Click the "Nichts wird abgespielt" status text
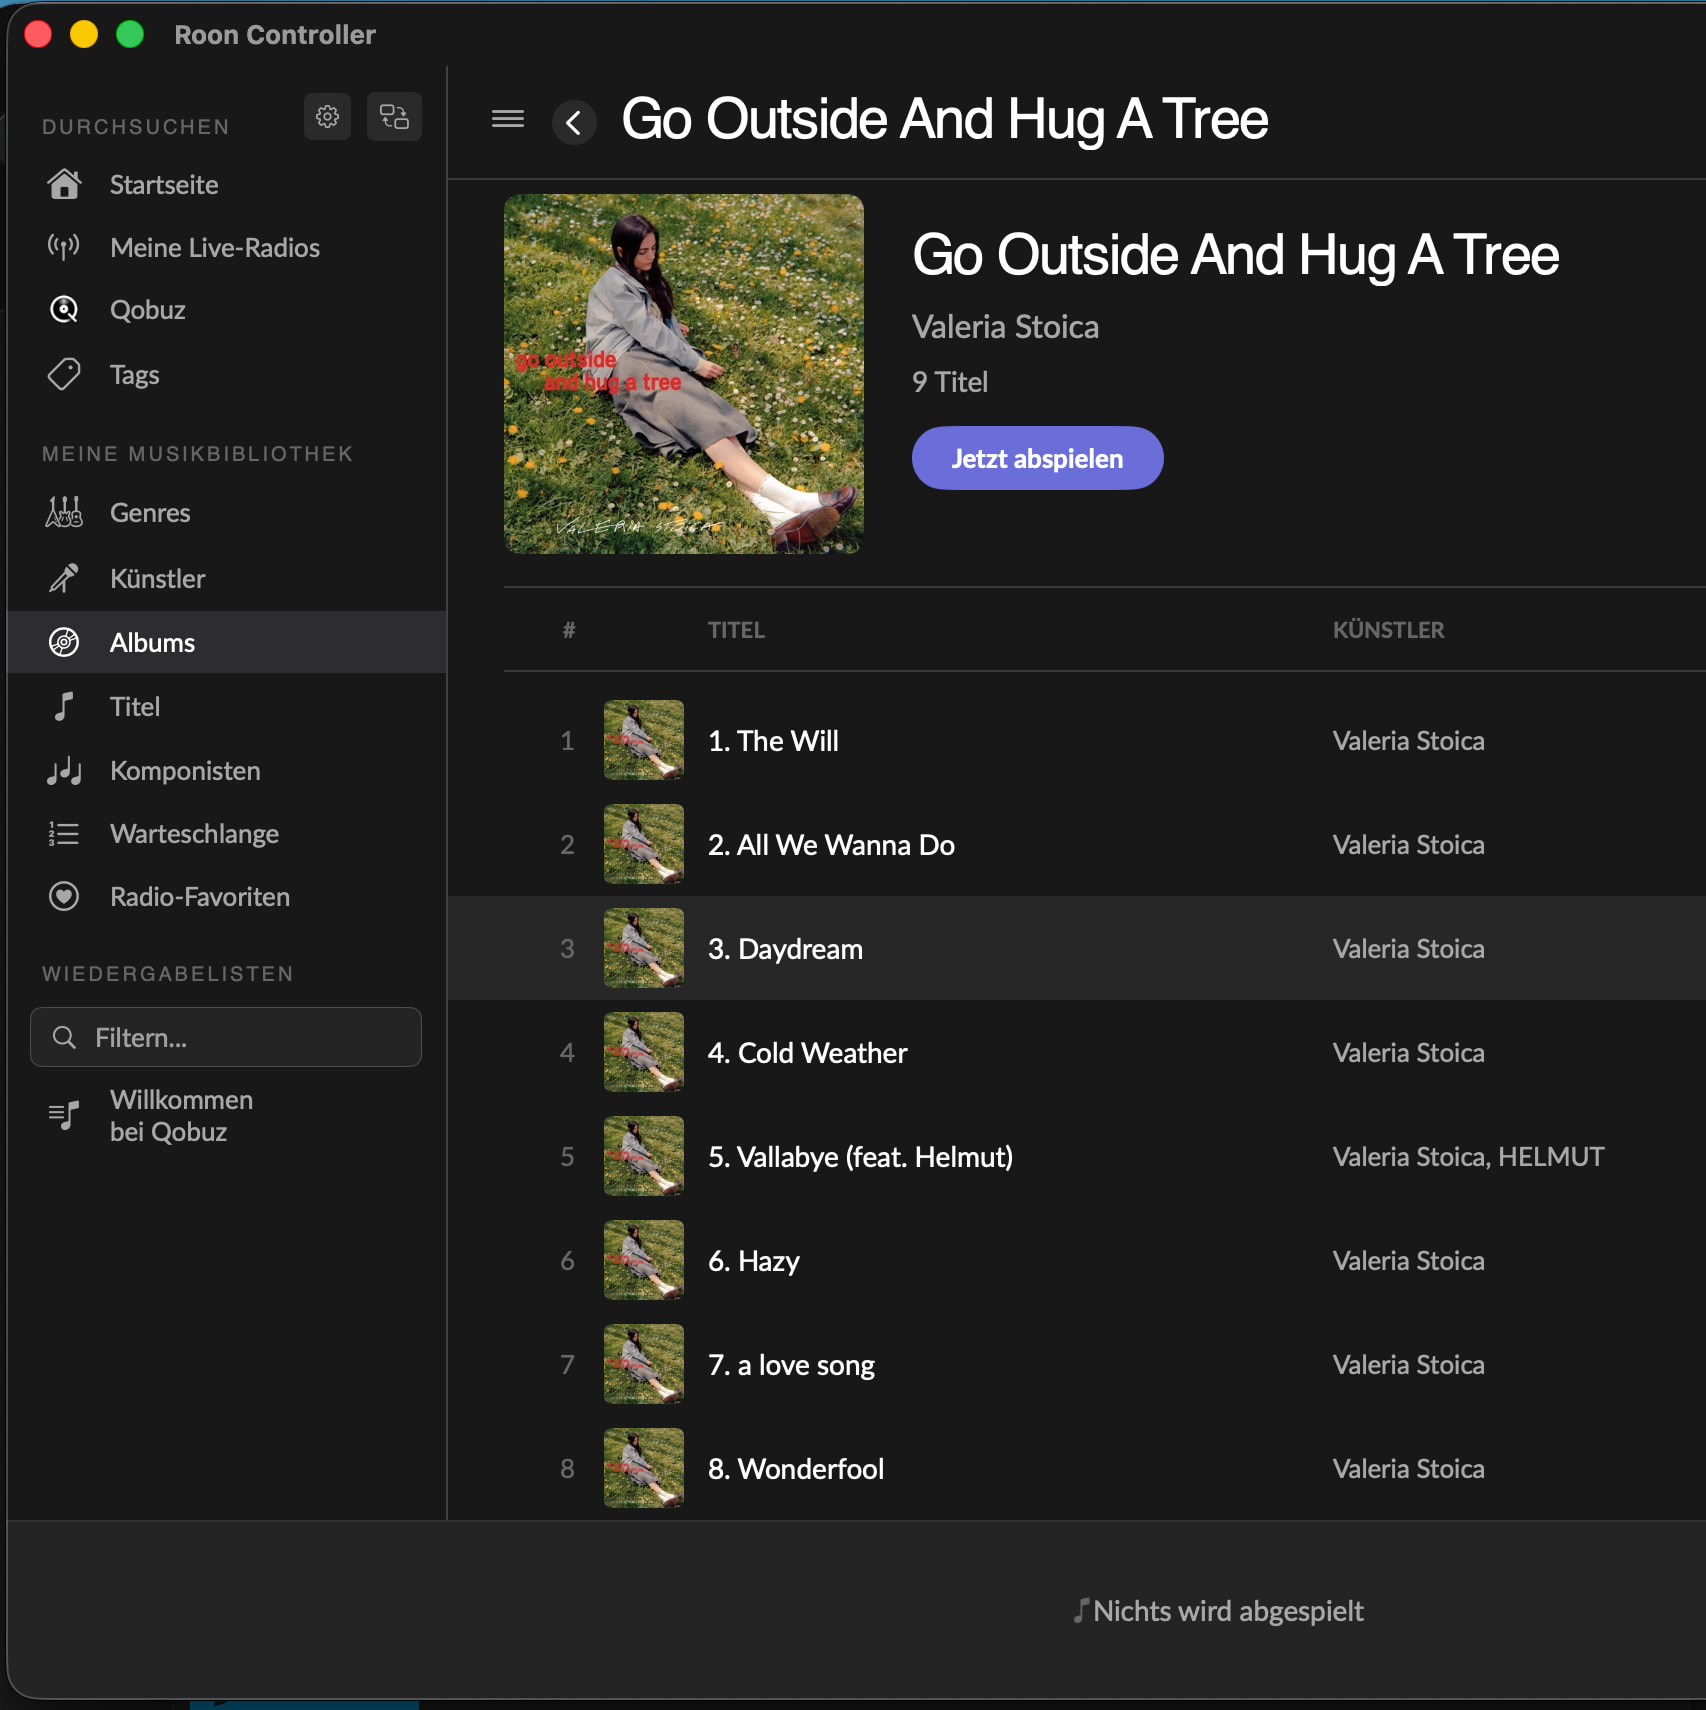The image size is (1706, 1710). tap(1228, 1610)
